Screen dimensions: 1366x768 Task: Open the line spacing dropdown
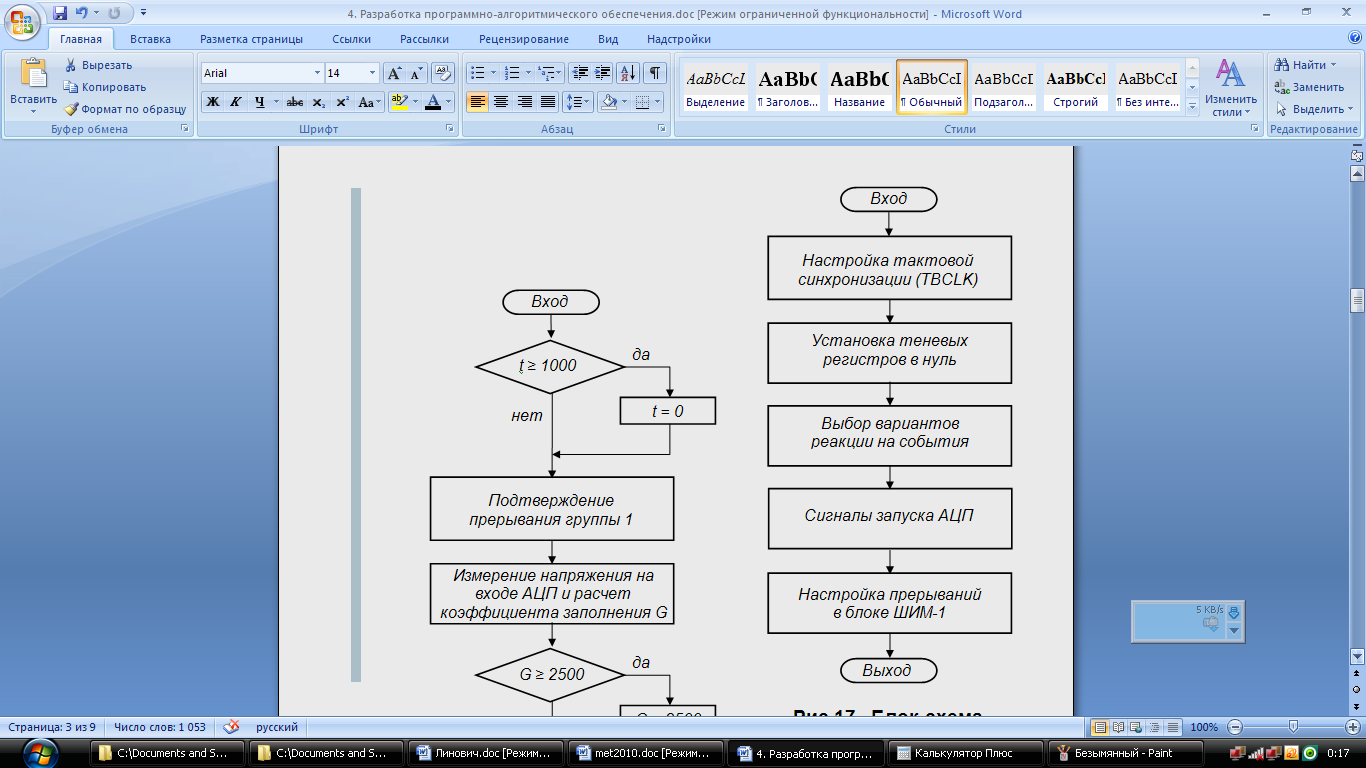click(x=578, y=102)
